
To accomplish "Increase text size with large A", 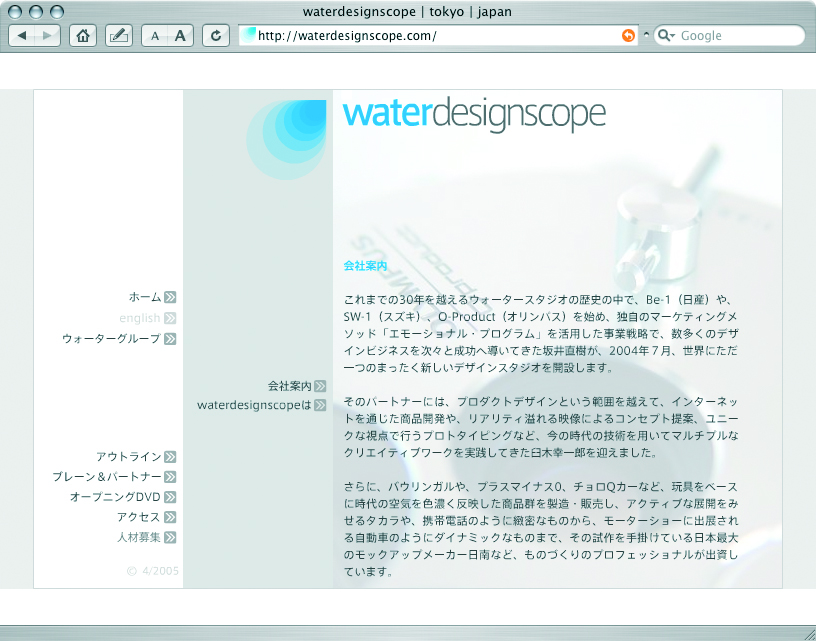I will (180, 36).
